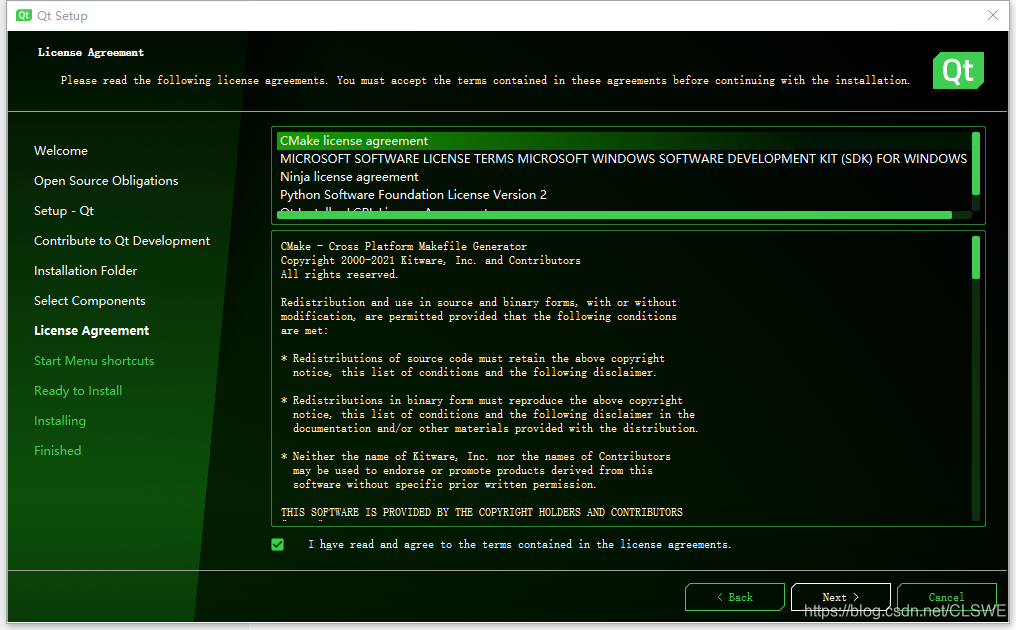Click the Start Menu shortcuts step
The image size is (1016, 630).
pyautogui.click(x=94, y=360)
